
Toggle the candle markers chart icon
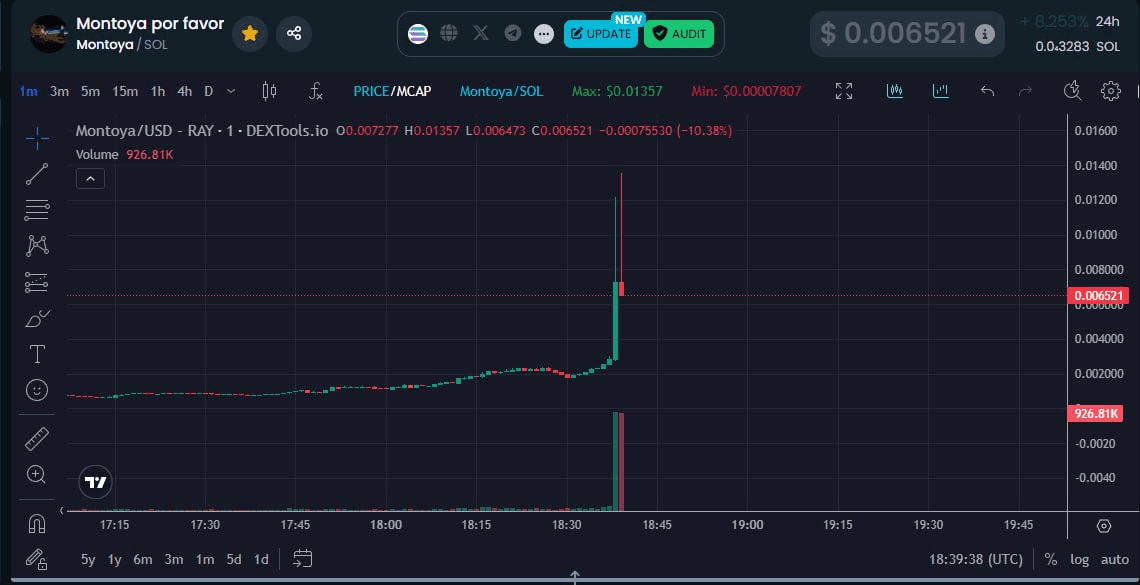pos(895,91)
